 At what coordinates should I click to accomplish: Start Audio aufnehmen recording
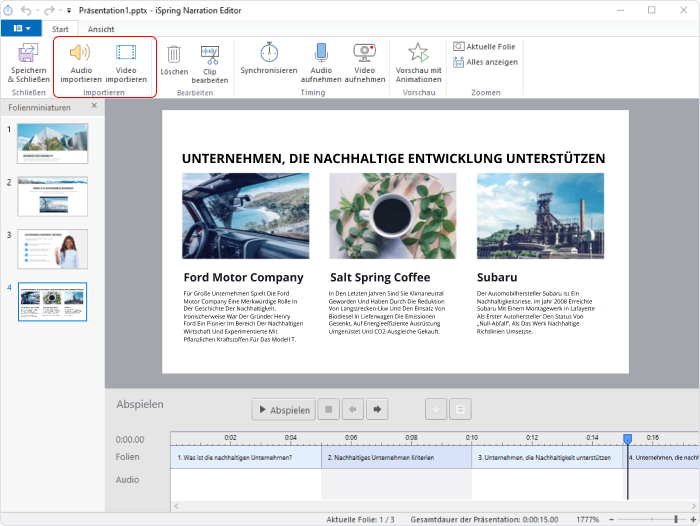(x=321, y=63)
